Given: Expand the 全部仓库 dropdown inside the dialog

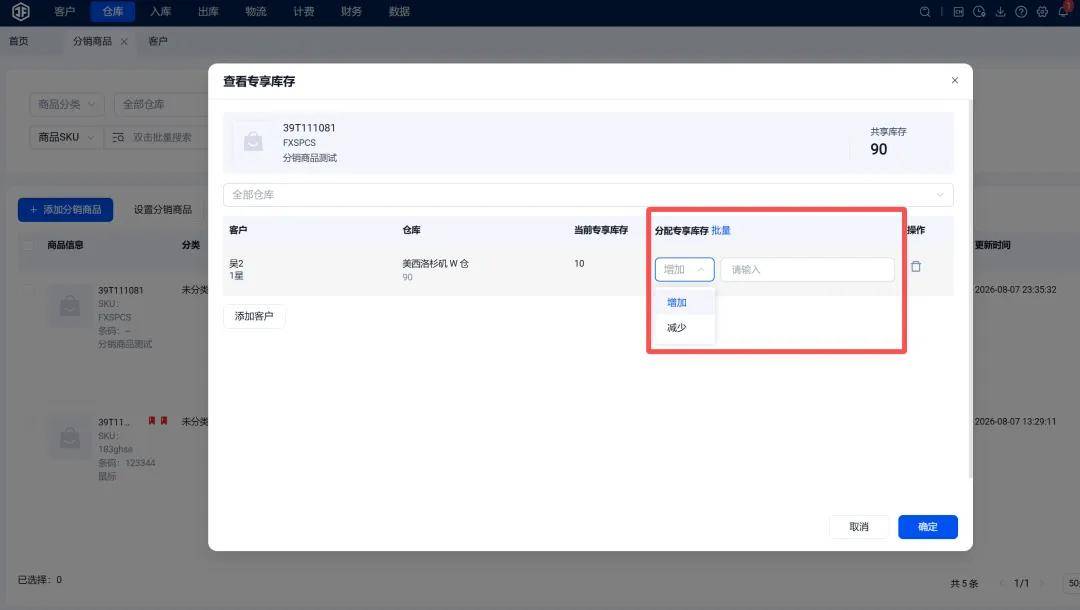Looking at the screenshot, I should [588, 195].
